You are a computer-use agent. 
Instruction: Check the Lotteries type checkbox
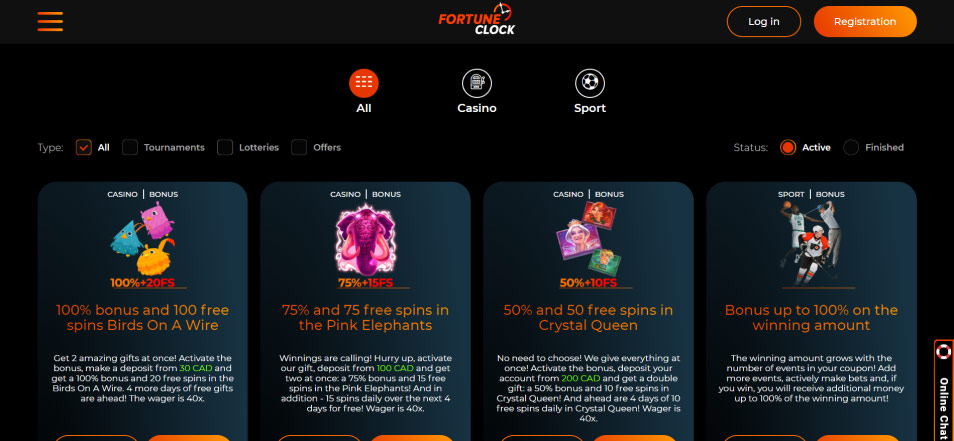point(225,147)
